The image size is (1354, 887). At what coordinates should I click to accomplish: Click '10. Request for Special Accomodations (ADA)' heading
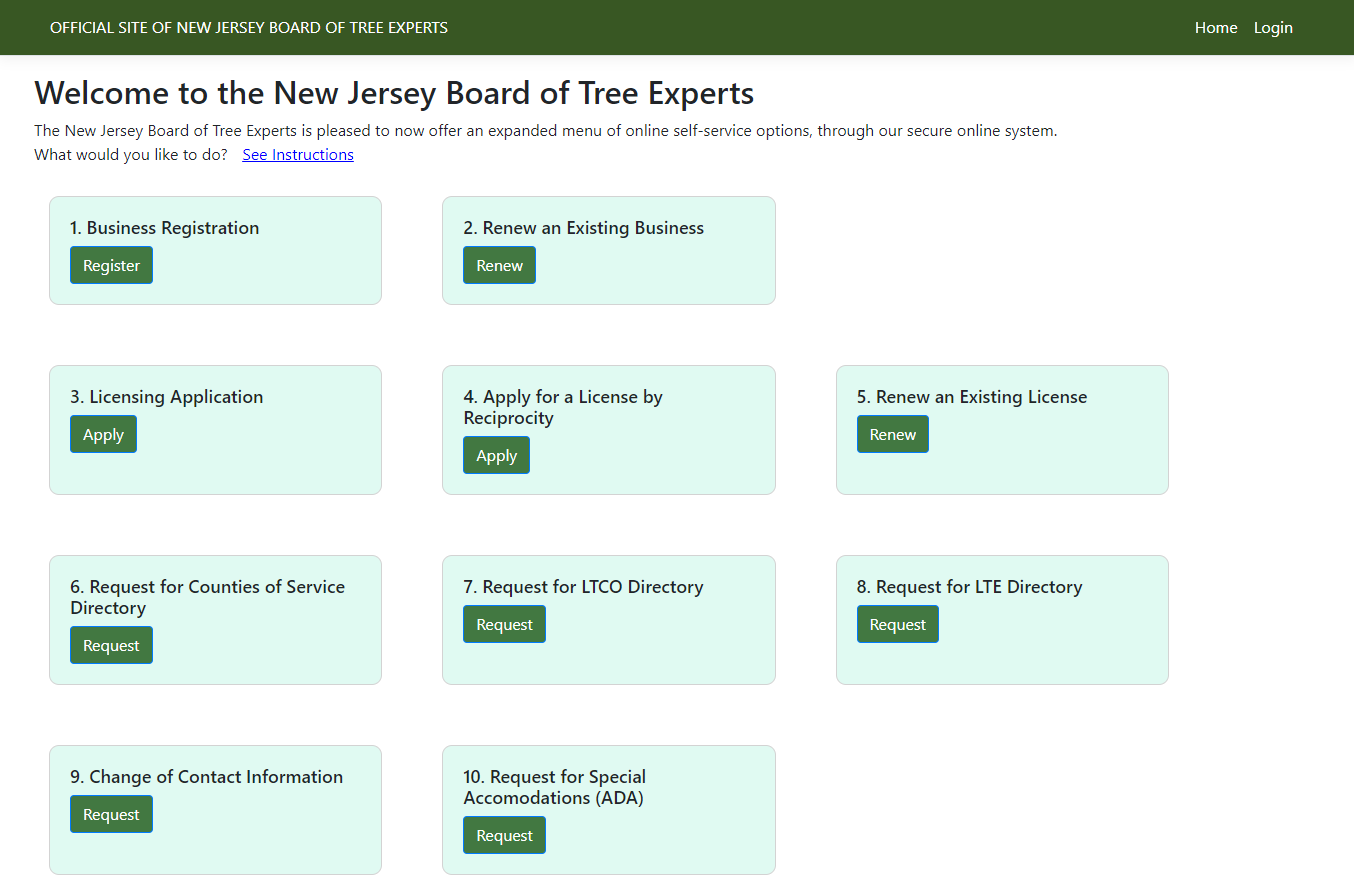click(555, 787)
